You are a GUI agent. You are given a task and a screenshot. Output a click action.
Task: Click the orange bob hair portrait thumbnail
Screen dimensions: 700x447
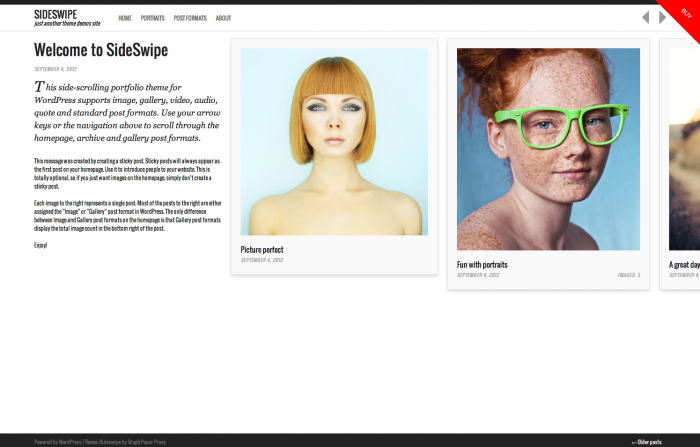tap(334, 142)
